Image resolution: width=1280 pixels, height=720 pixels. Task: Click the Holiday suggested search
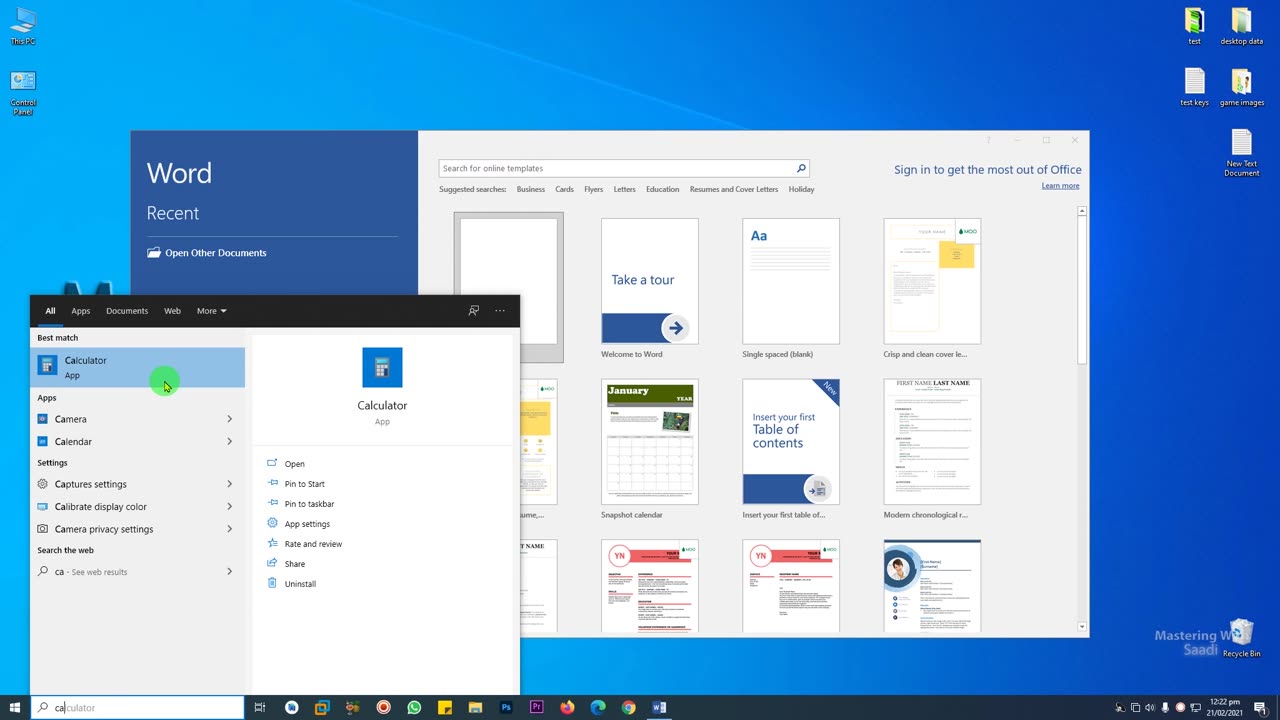tap(801, 189)
